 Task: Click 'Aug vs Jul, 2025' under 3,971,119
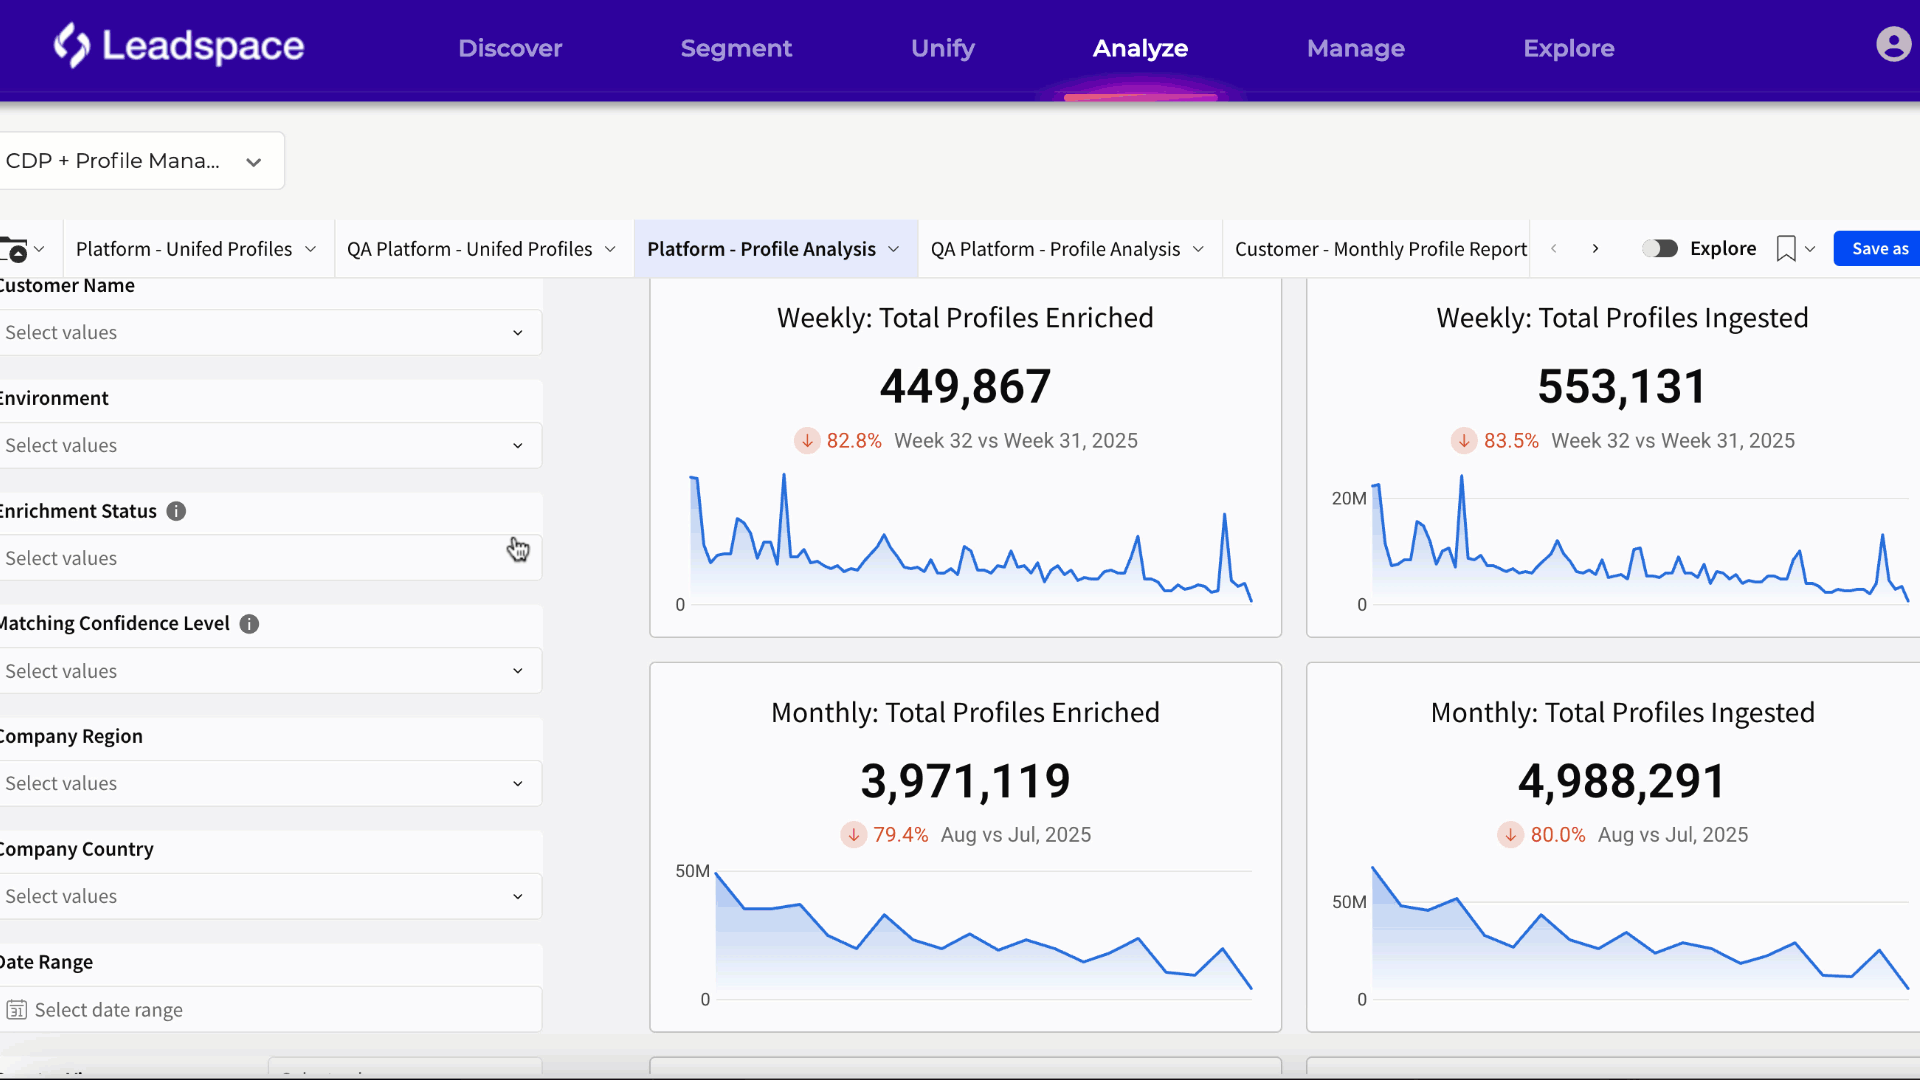click(1016, 835)
